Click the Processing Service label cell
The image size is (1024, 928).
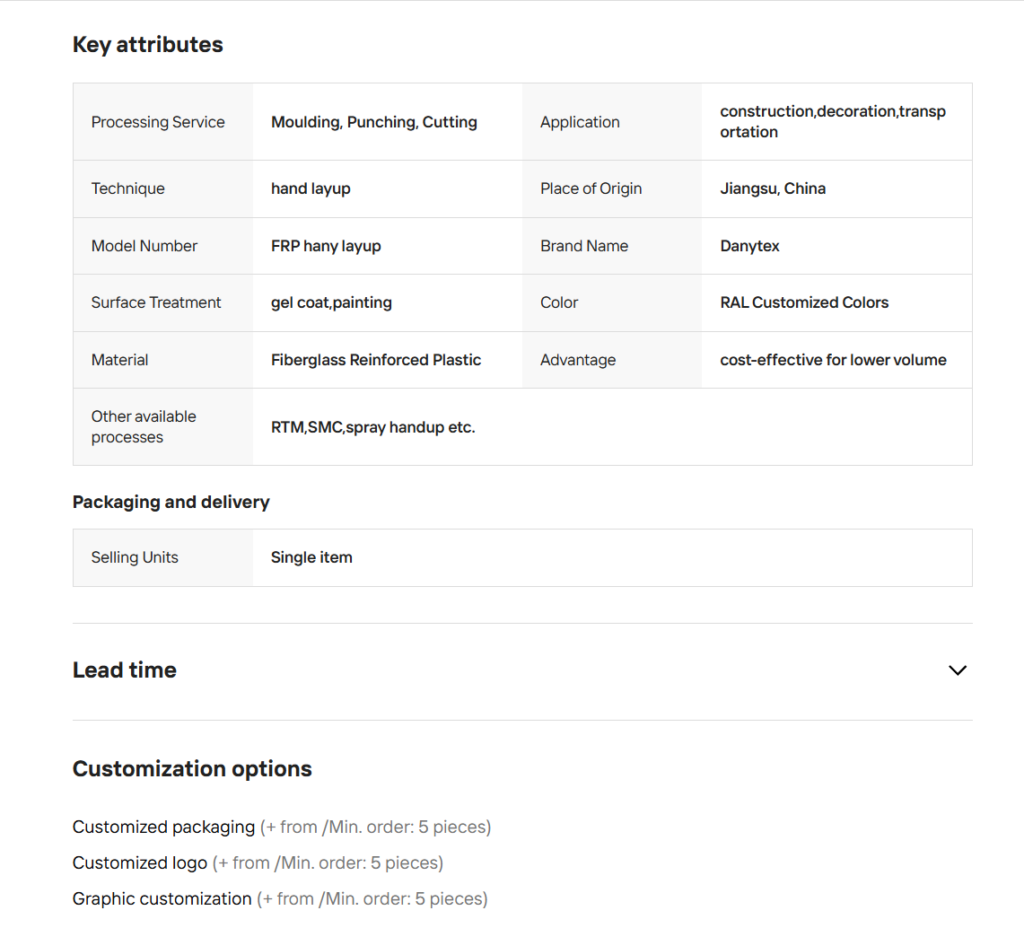click(x=158, y=122)
